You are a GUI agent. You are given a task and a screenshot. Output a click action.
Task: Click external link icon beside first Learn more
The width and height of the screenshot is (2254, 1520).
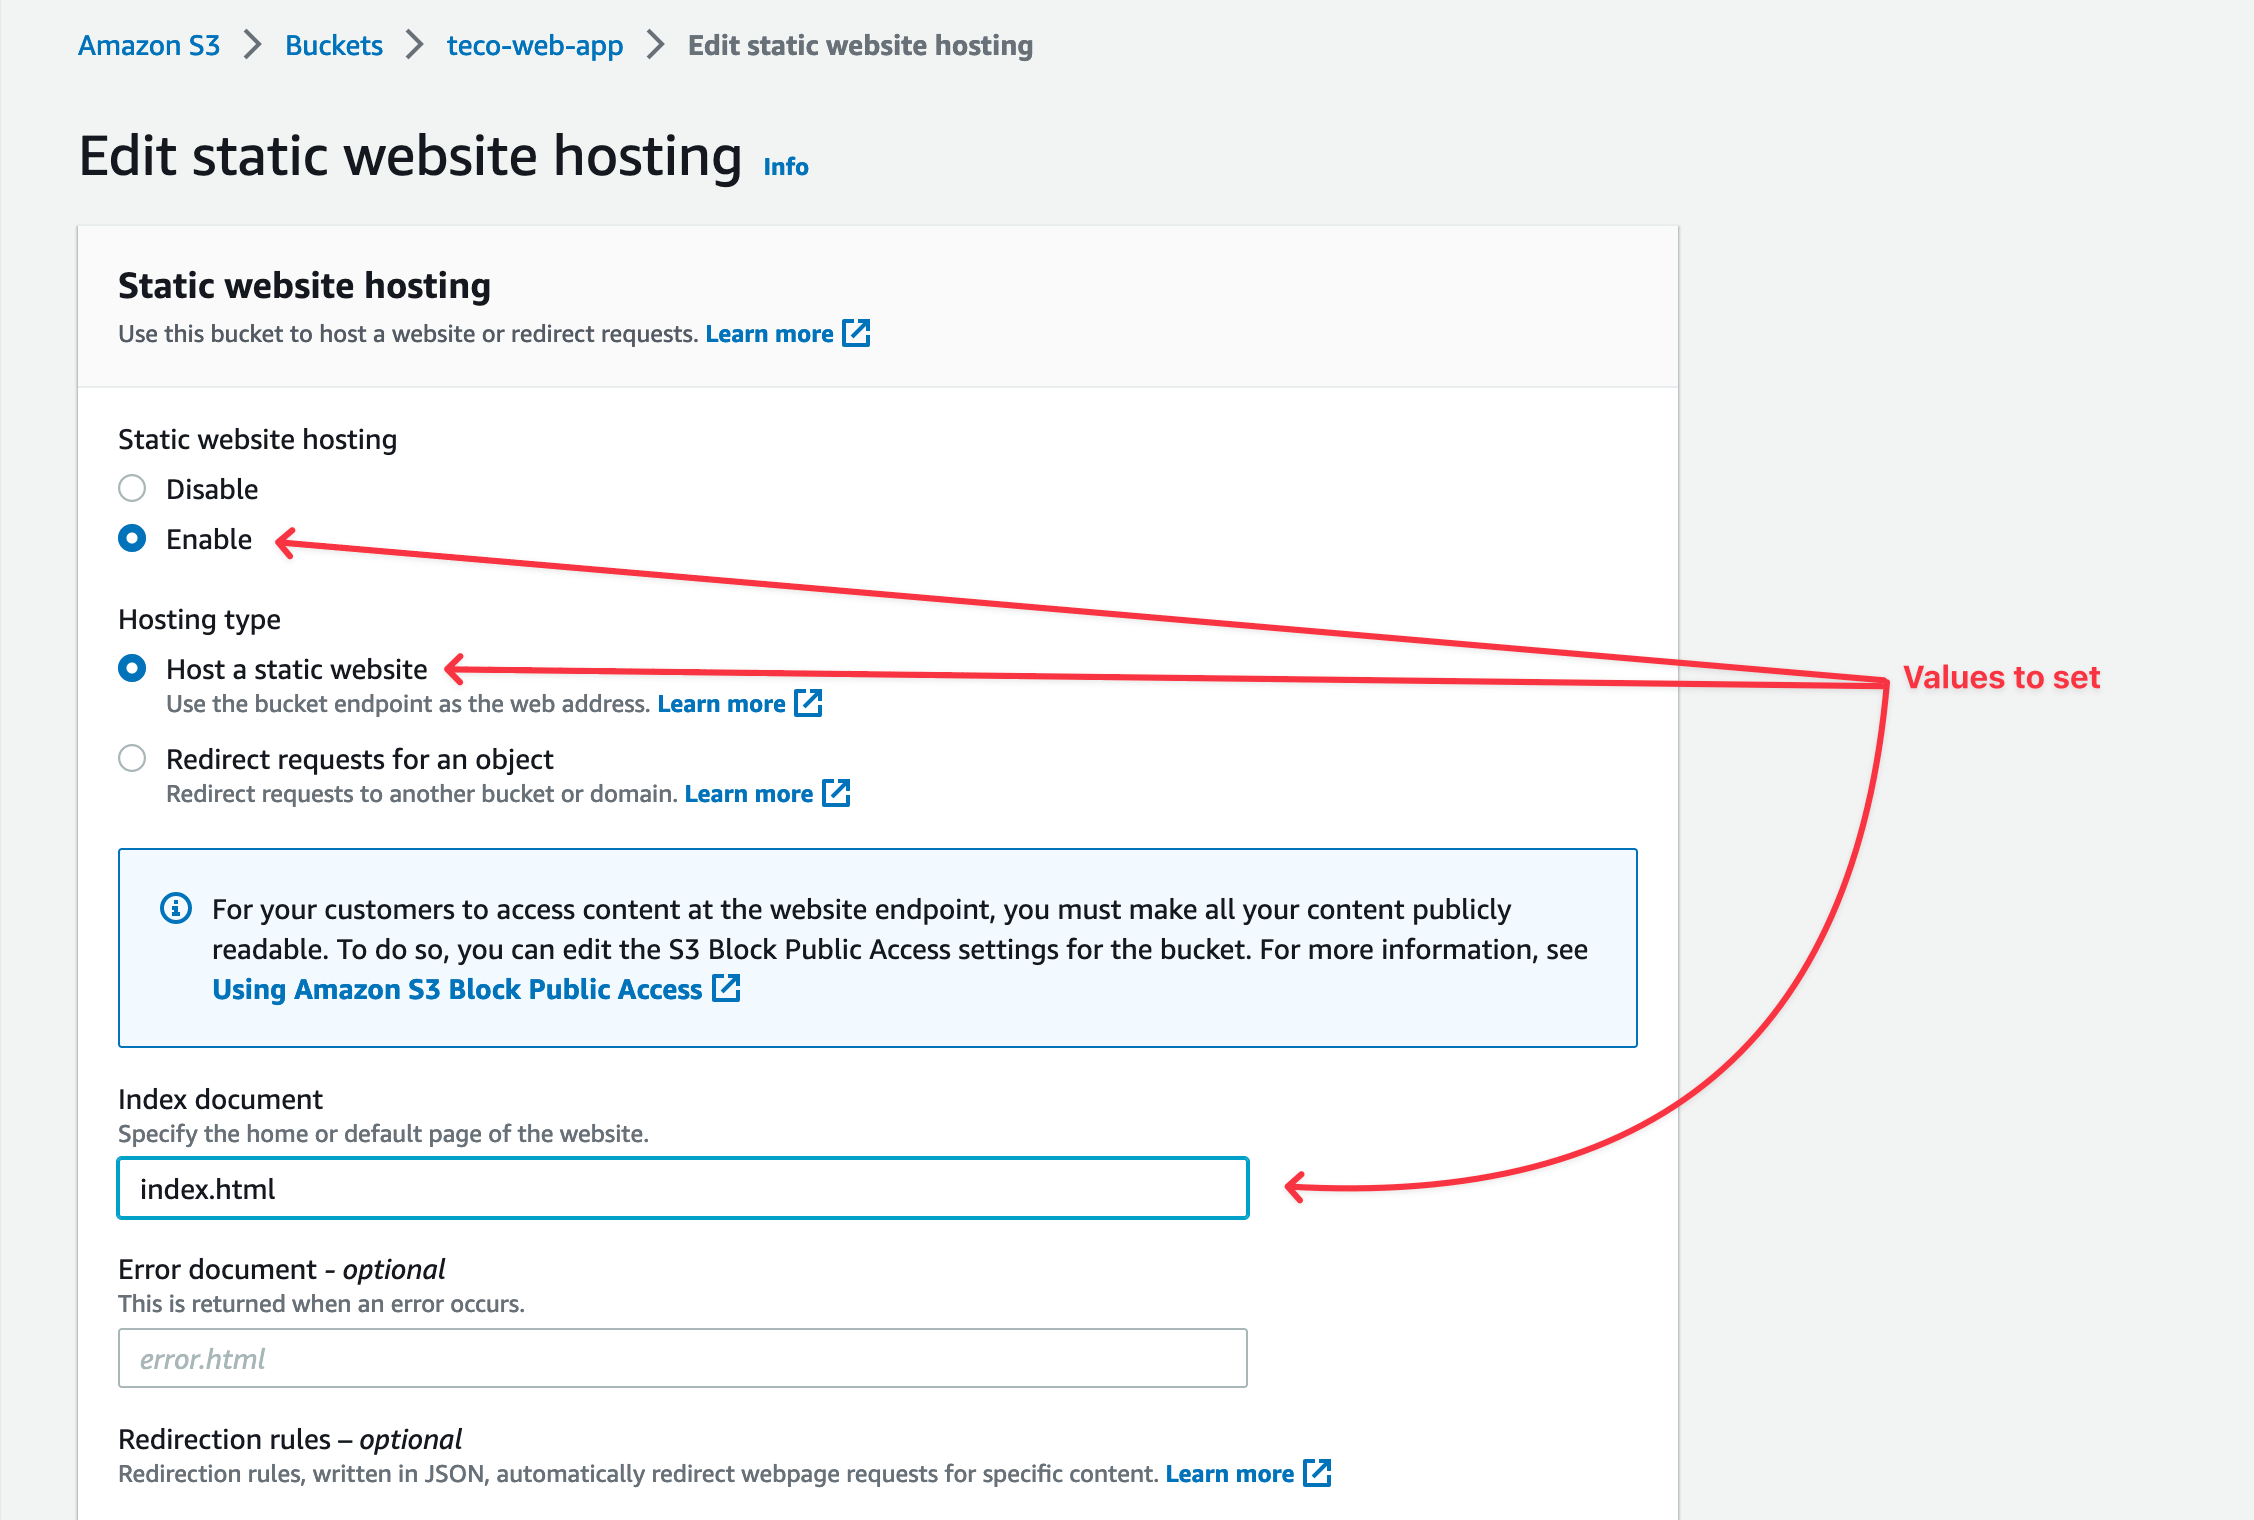(857, 333)
